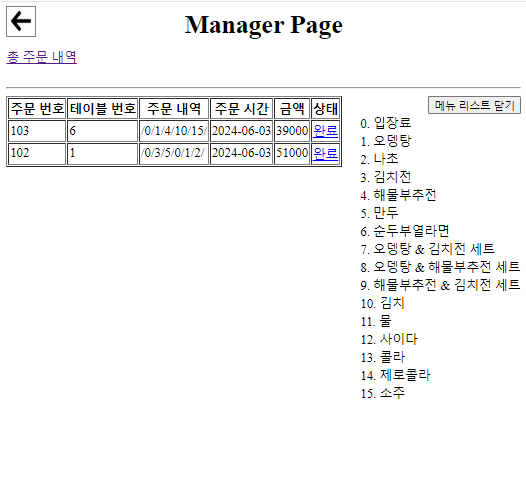Click the back arrow icon

(21, 21)
